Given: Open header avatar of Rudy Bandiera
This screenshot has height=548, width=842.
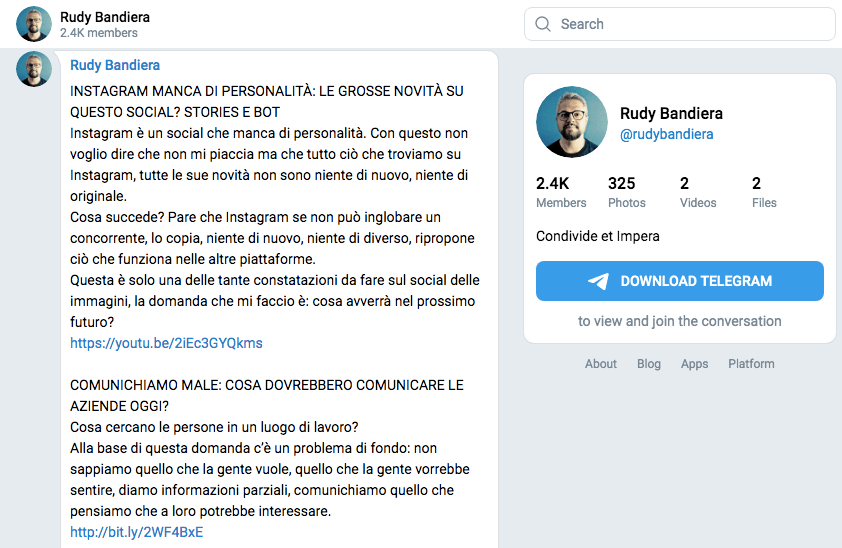Looking at the screenshot, I should pos(34,24).
